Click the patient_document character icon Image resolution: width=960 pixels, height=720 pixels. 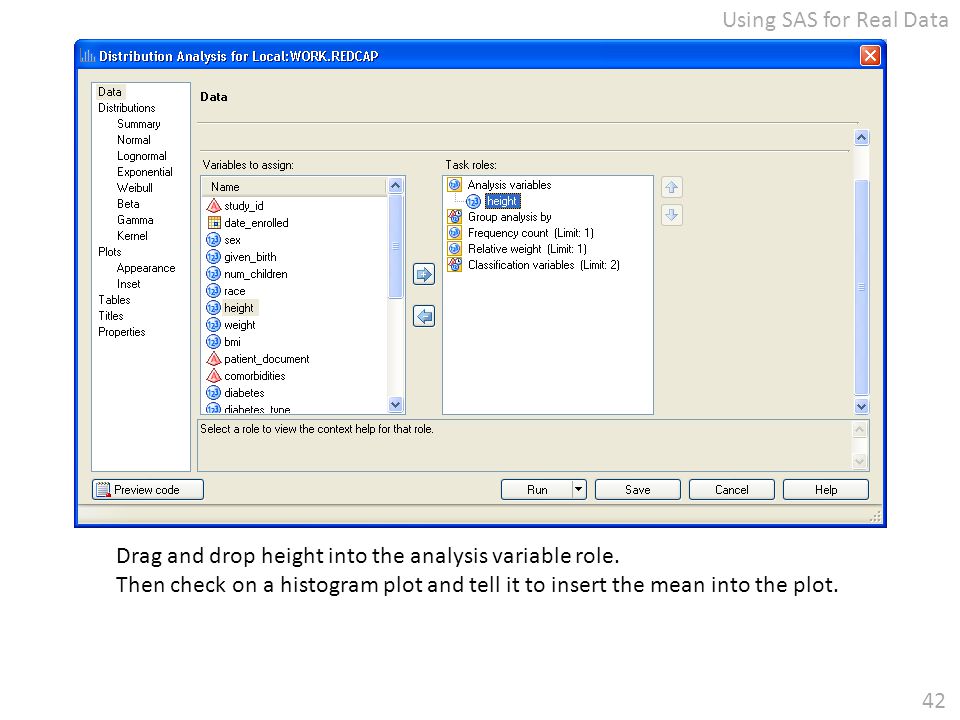213,359
